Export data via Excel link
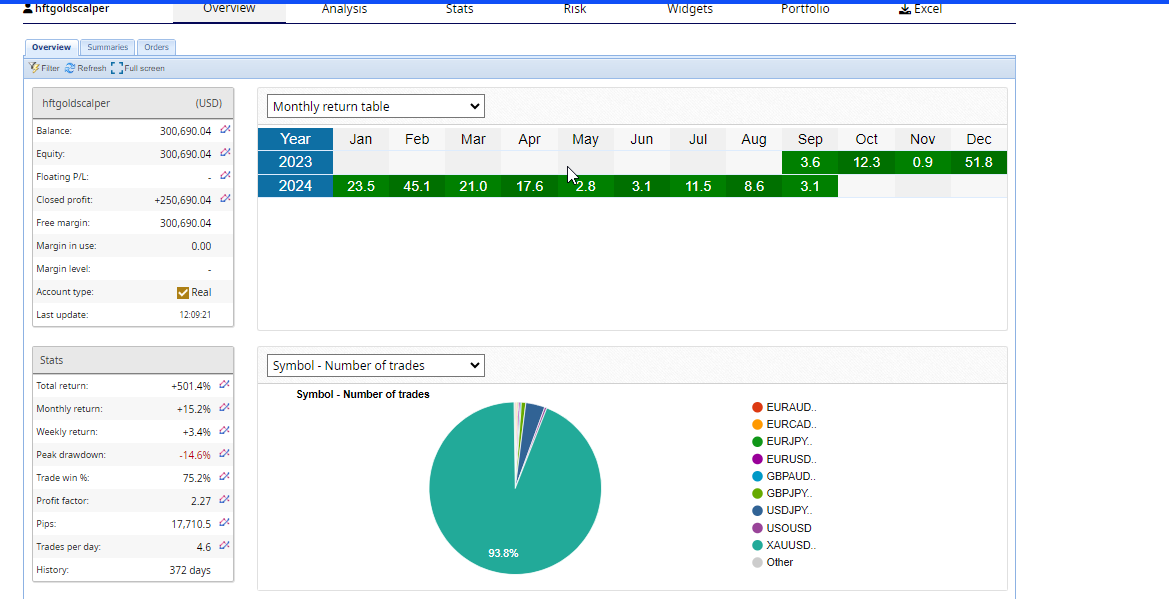 (x=920, y=9)
